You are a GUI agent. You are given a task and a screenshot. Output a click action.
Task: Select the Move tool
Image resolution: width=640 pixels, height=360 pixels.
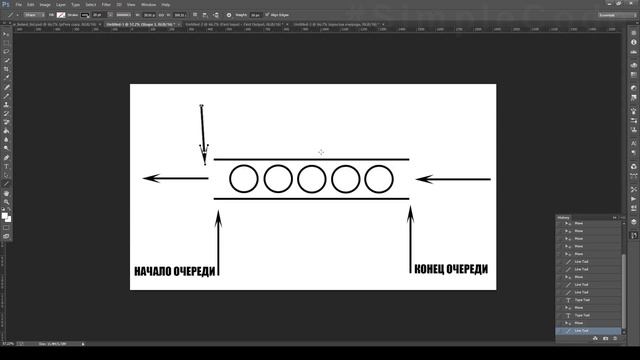tap(6, 34)
